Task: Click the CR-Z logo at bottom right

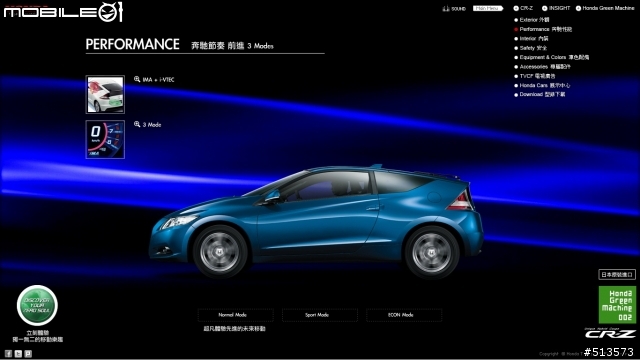Action: tap(610, 333)
